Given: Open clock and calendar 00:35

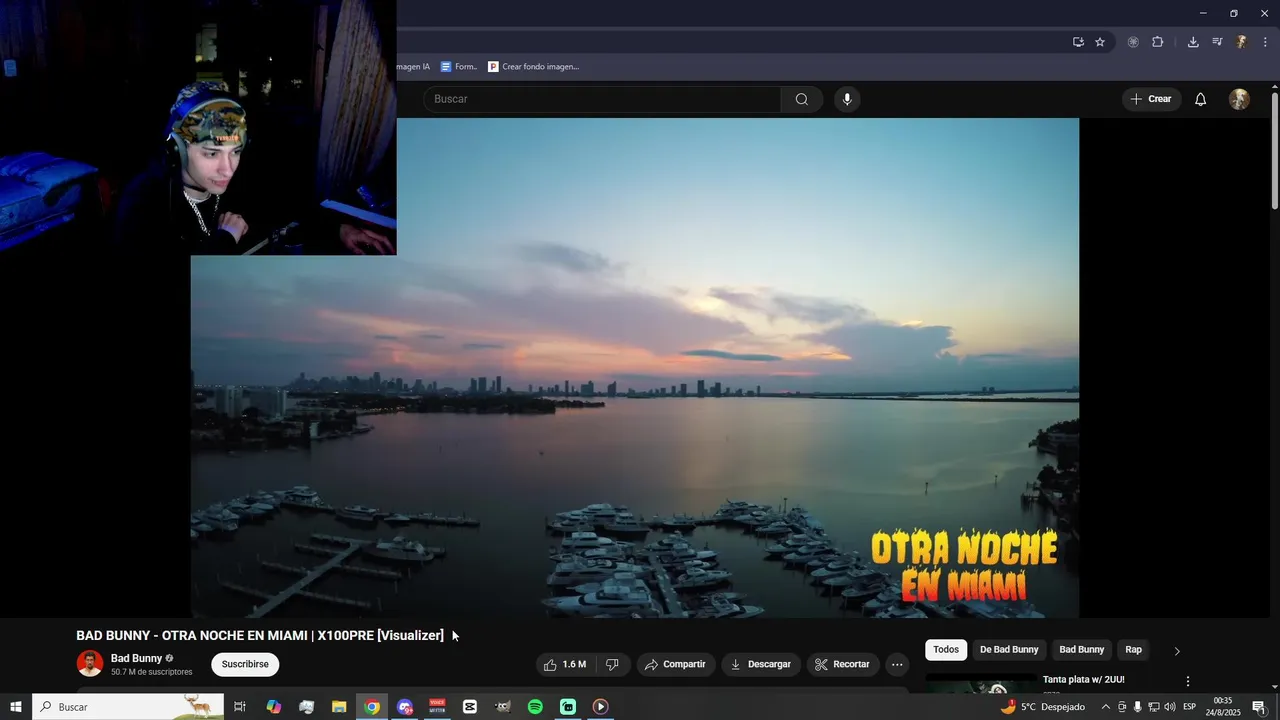Looking at the screenshot, I should click(x=1225, y=707).
